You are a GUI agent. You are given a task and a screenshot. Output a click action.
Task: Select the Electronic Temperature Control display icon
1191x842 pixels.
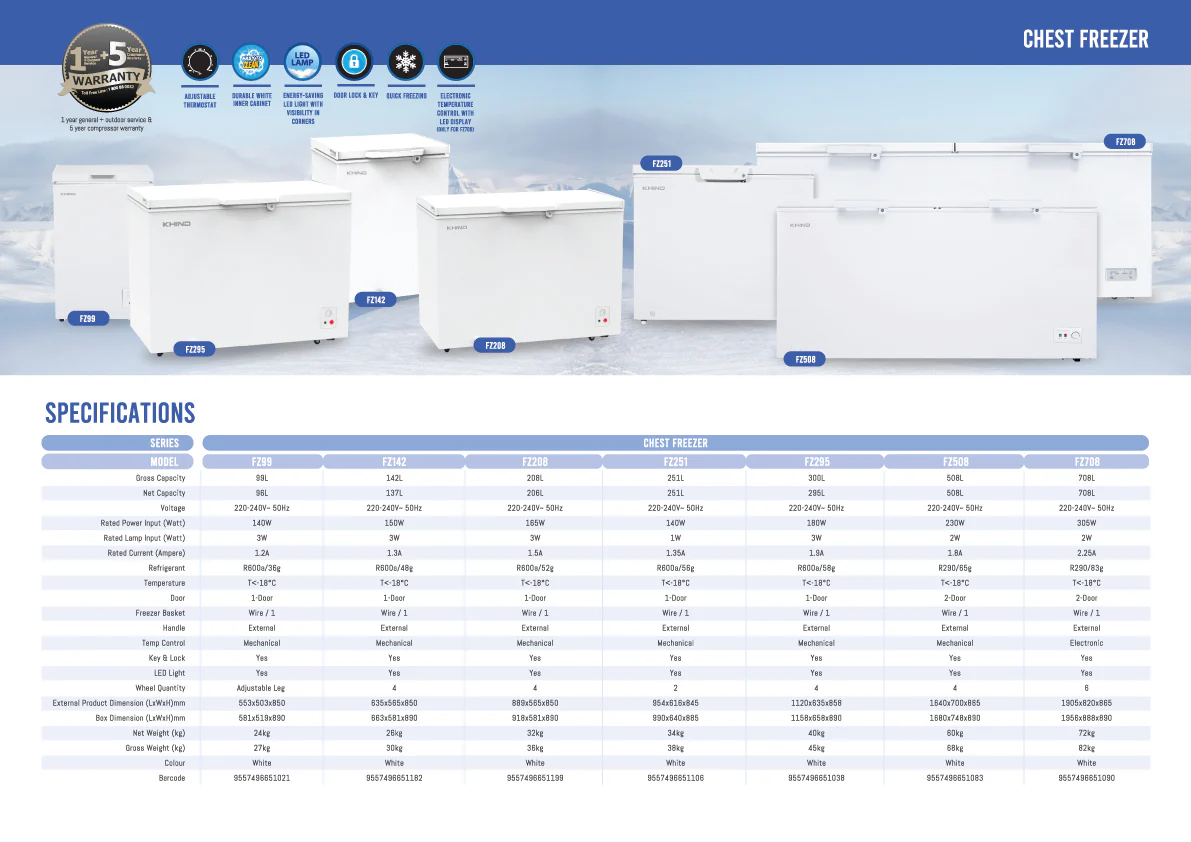pos(456,62)
